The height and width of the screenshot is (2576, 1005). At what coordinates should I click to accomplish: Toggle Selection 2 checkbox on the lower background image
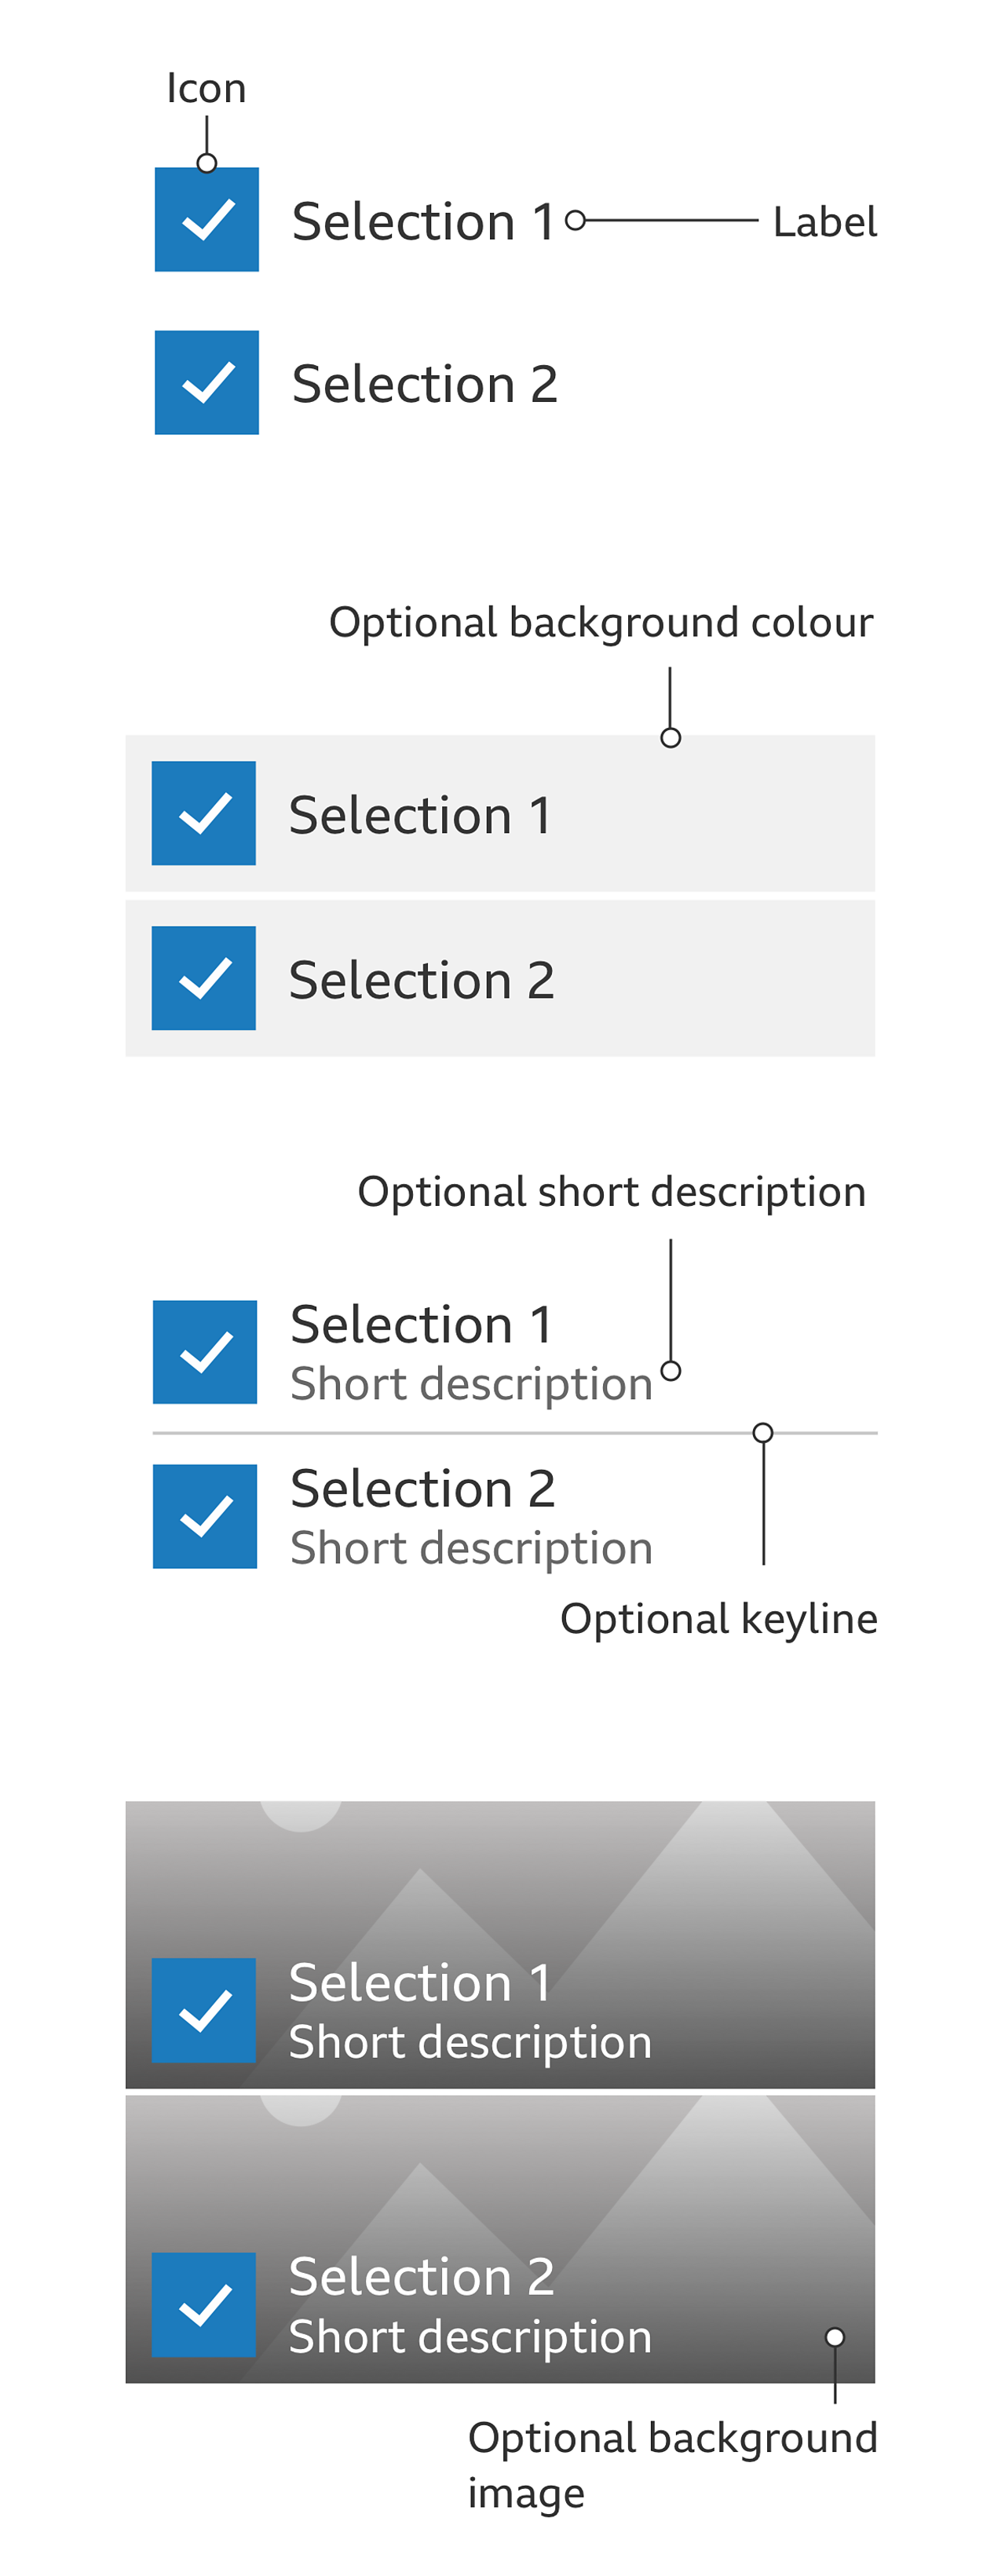pos(203,2304)
